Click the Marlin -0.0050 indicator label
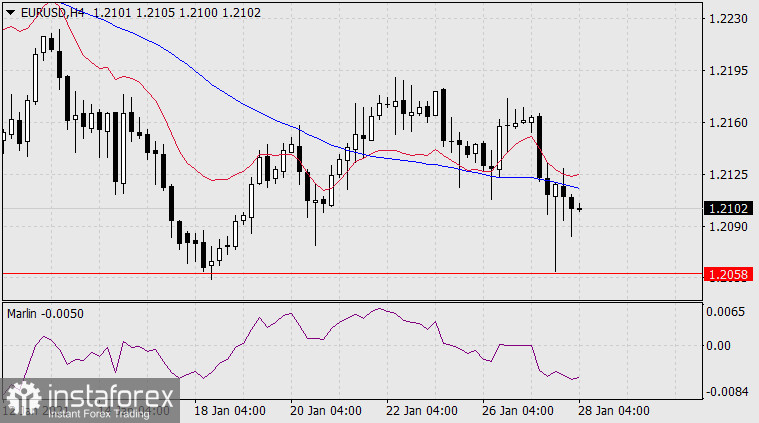Image resolution: width=759 pixels, height=423 pixels. (46, 314)
